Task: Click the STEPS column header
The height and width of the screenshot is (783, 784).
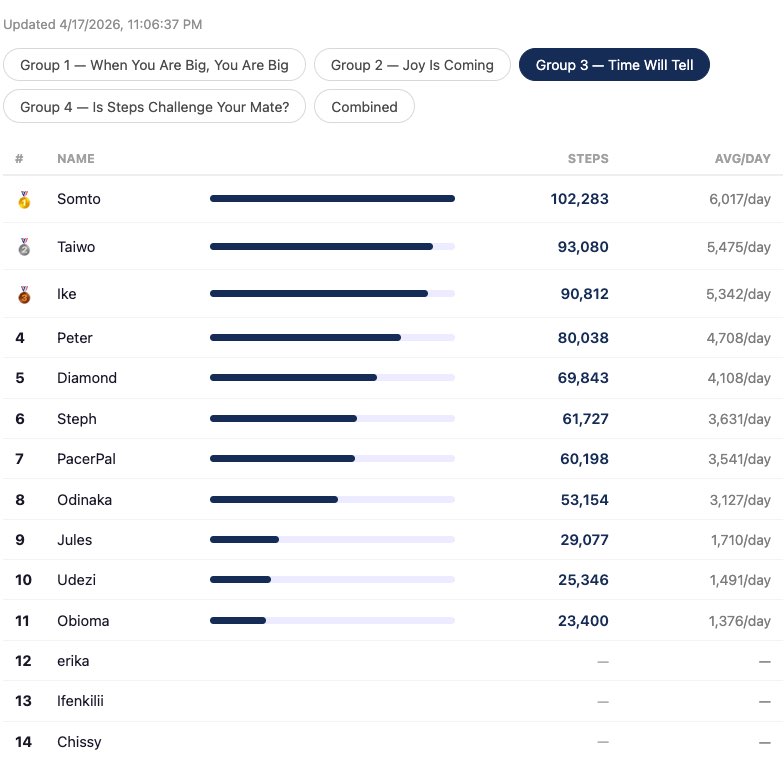Action: click(587, 159)
